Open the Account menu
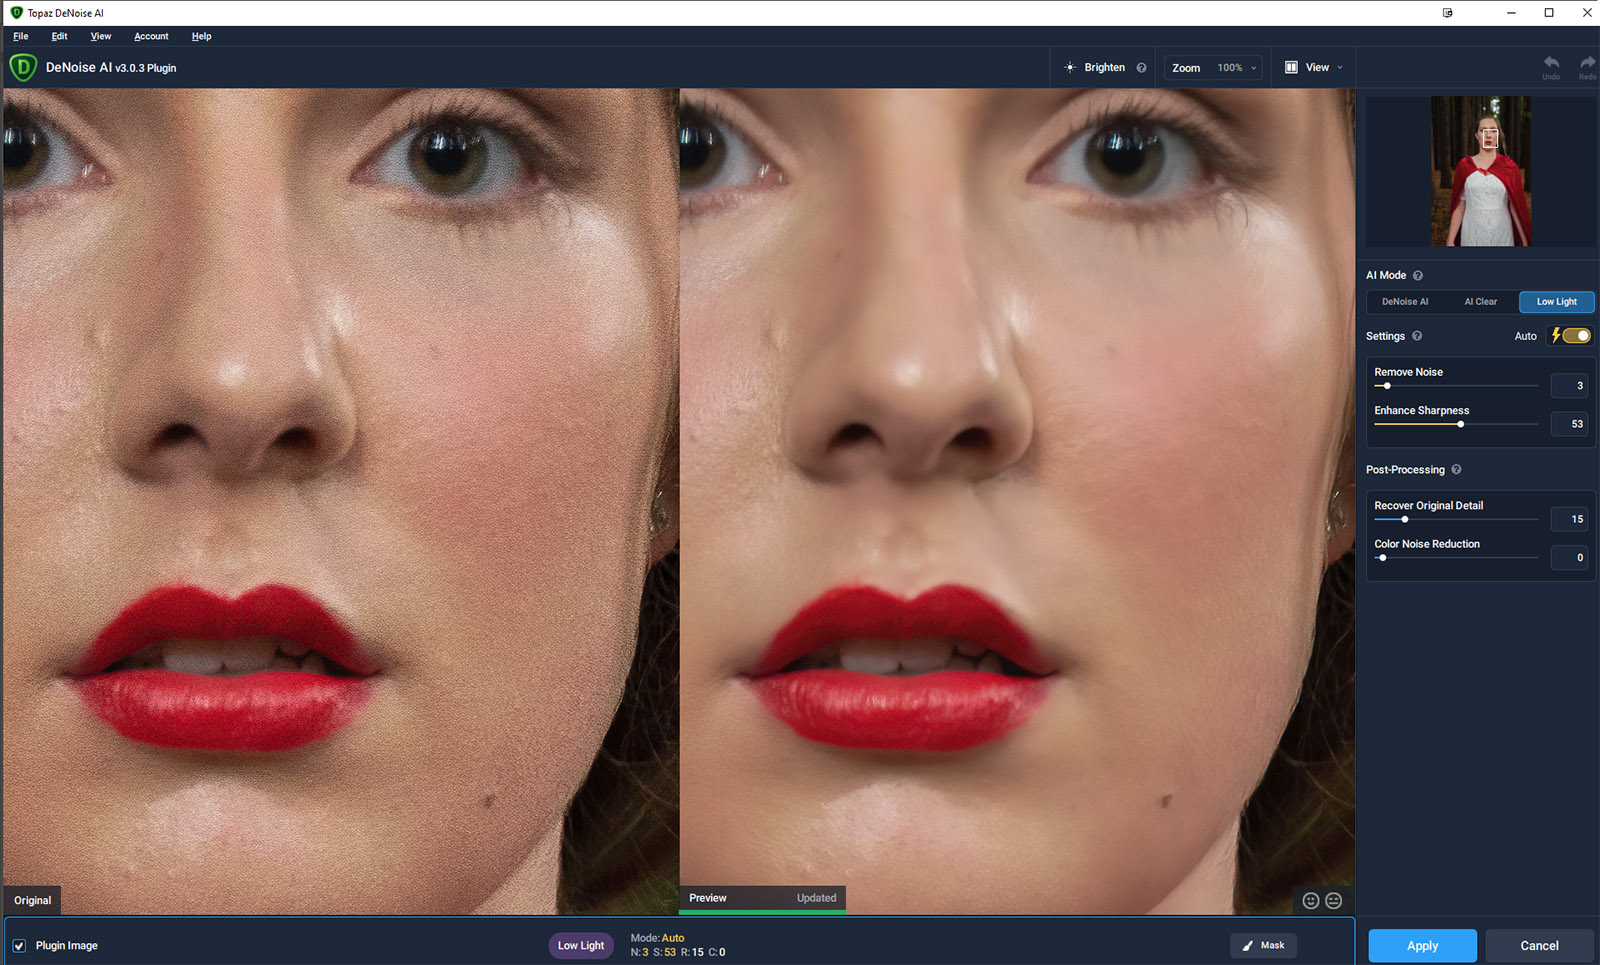Screen dimensions: 1600x965 click(151, 36)
